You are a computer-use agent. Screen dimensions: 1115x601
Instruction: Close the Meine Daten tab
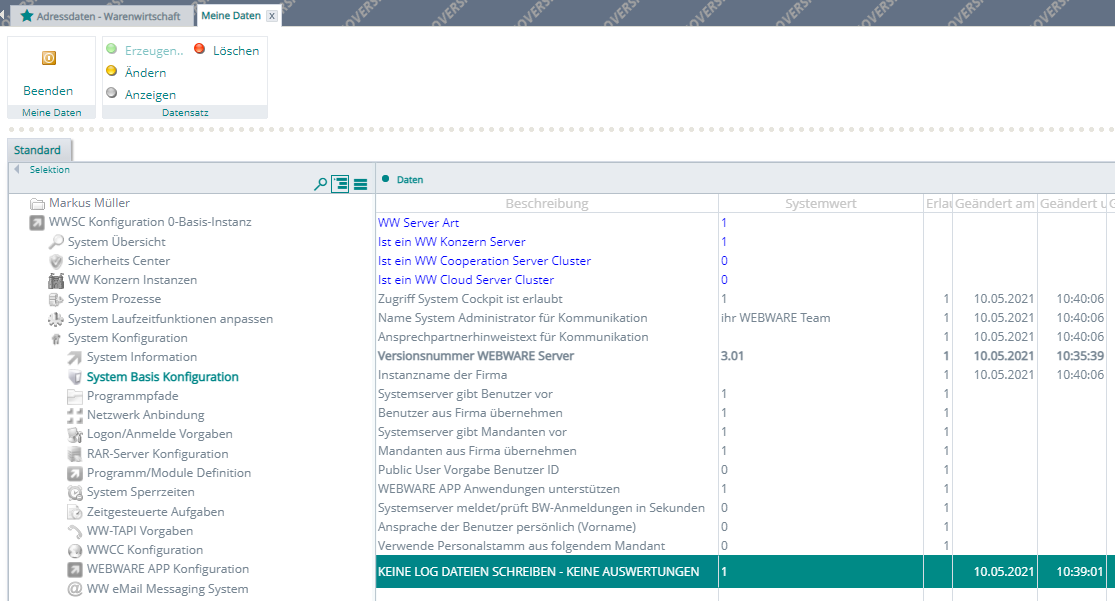pos(272,17)
